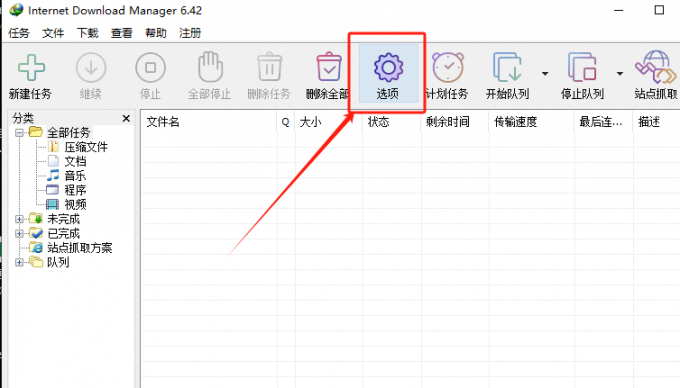Image resolution: width=680 pixels, height=388 pixels.
Task: Click the 继续 resume download icon
Action: click(91, 68)
